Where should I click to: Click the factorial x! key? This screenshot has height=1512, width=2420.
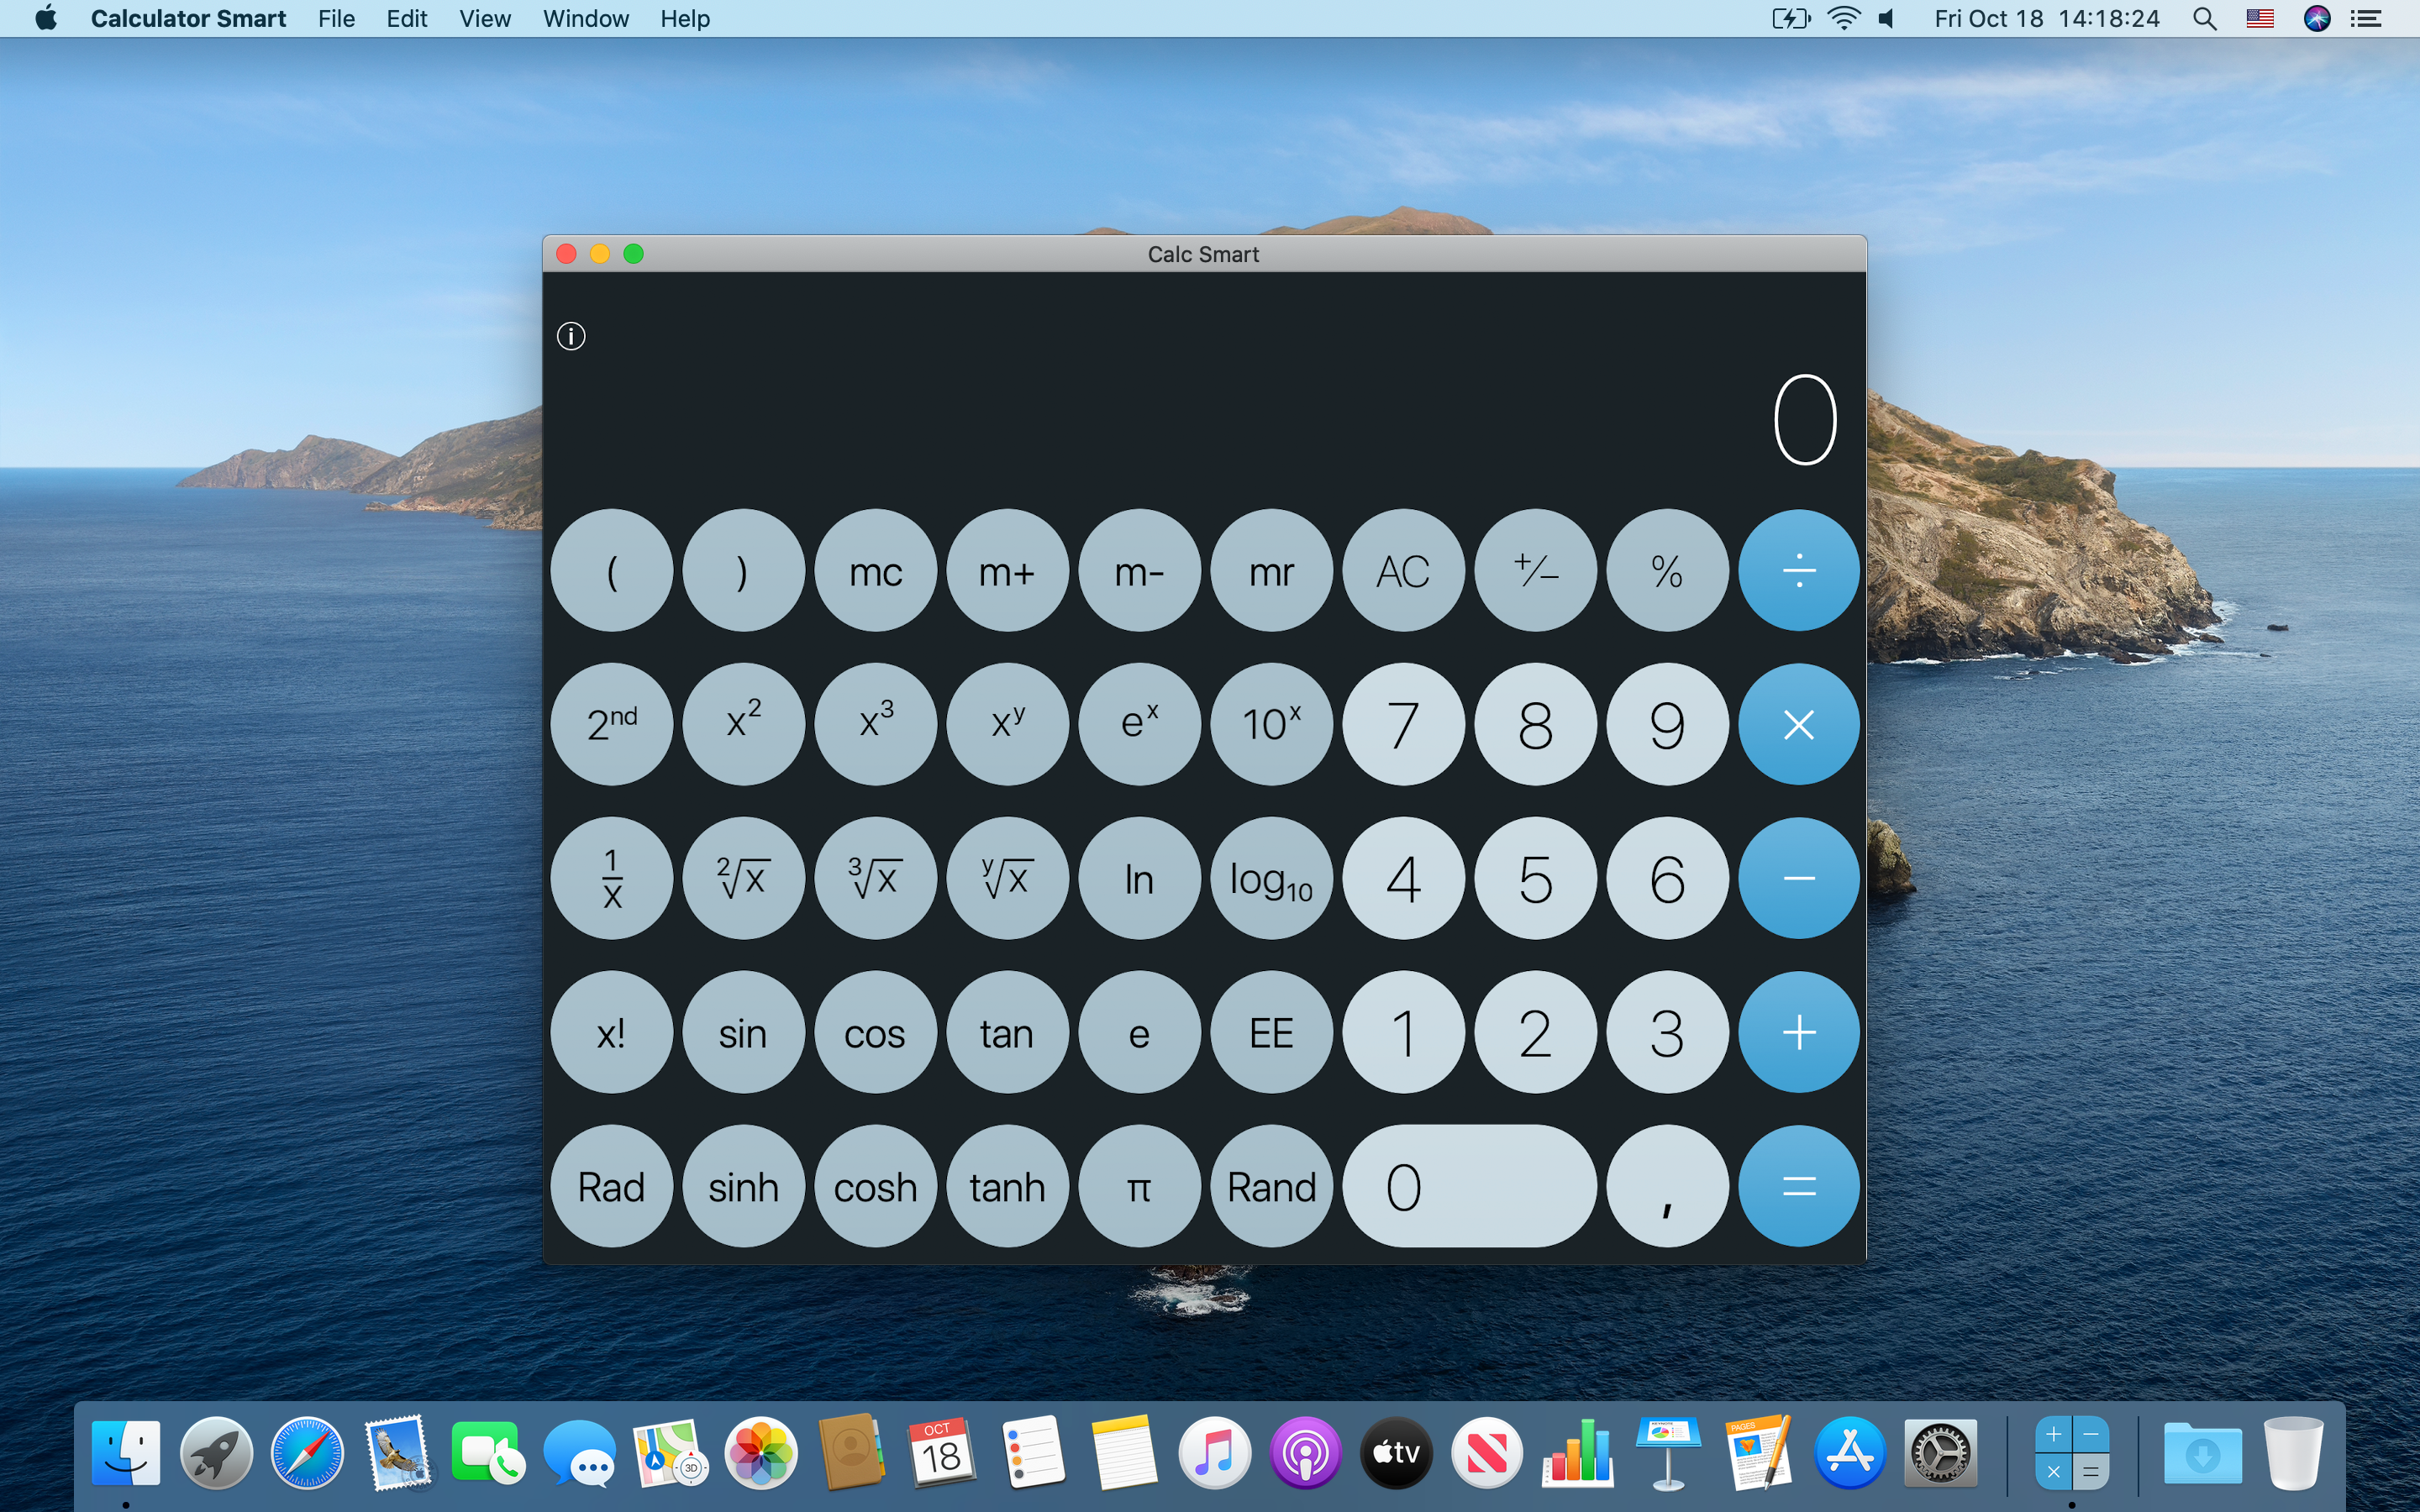pyautogui.click(x=611, y=1033)
